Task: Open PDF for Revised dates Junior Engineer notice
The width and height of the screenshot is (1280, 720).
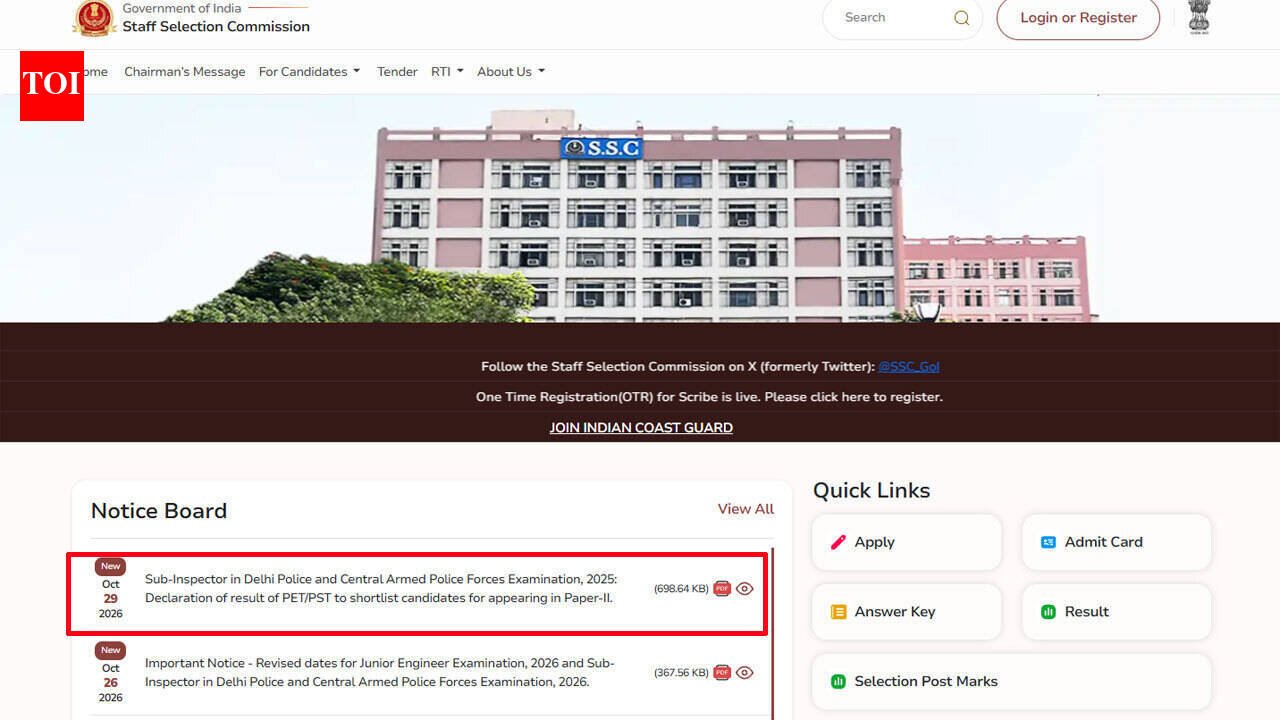Action: coord(722,673)
